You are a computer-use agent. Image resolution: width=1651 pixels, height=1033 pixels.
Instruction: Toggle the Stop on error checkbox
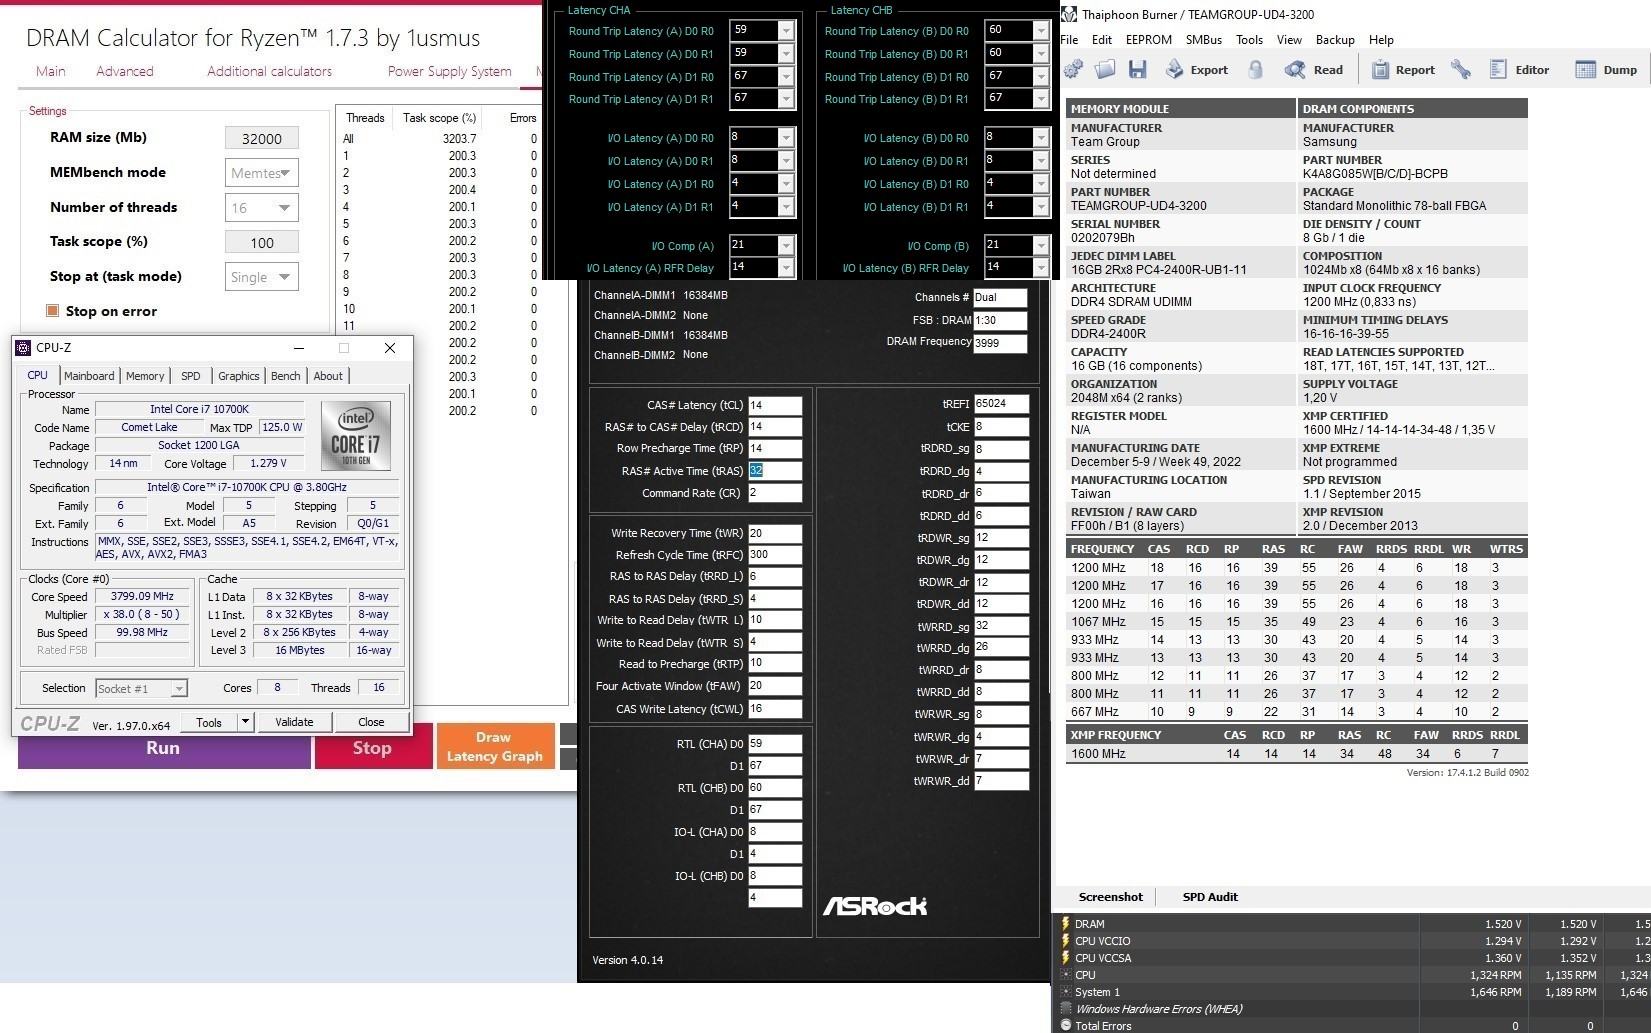click(x=53, y=311)
